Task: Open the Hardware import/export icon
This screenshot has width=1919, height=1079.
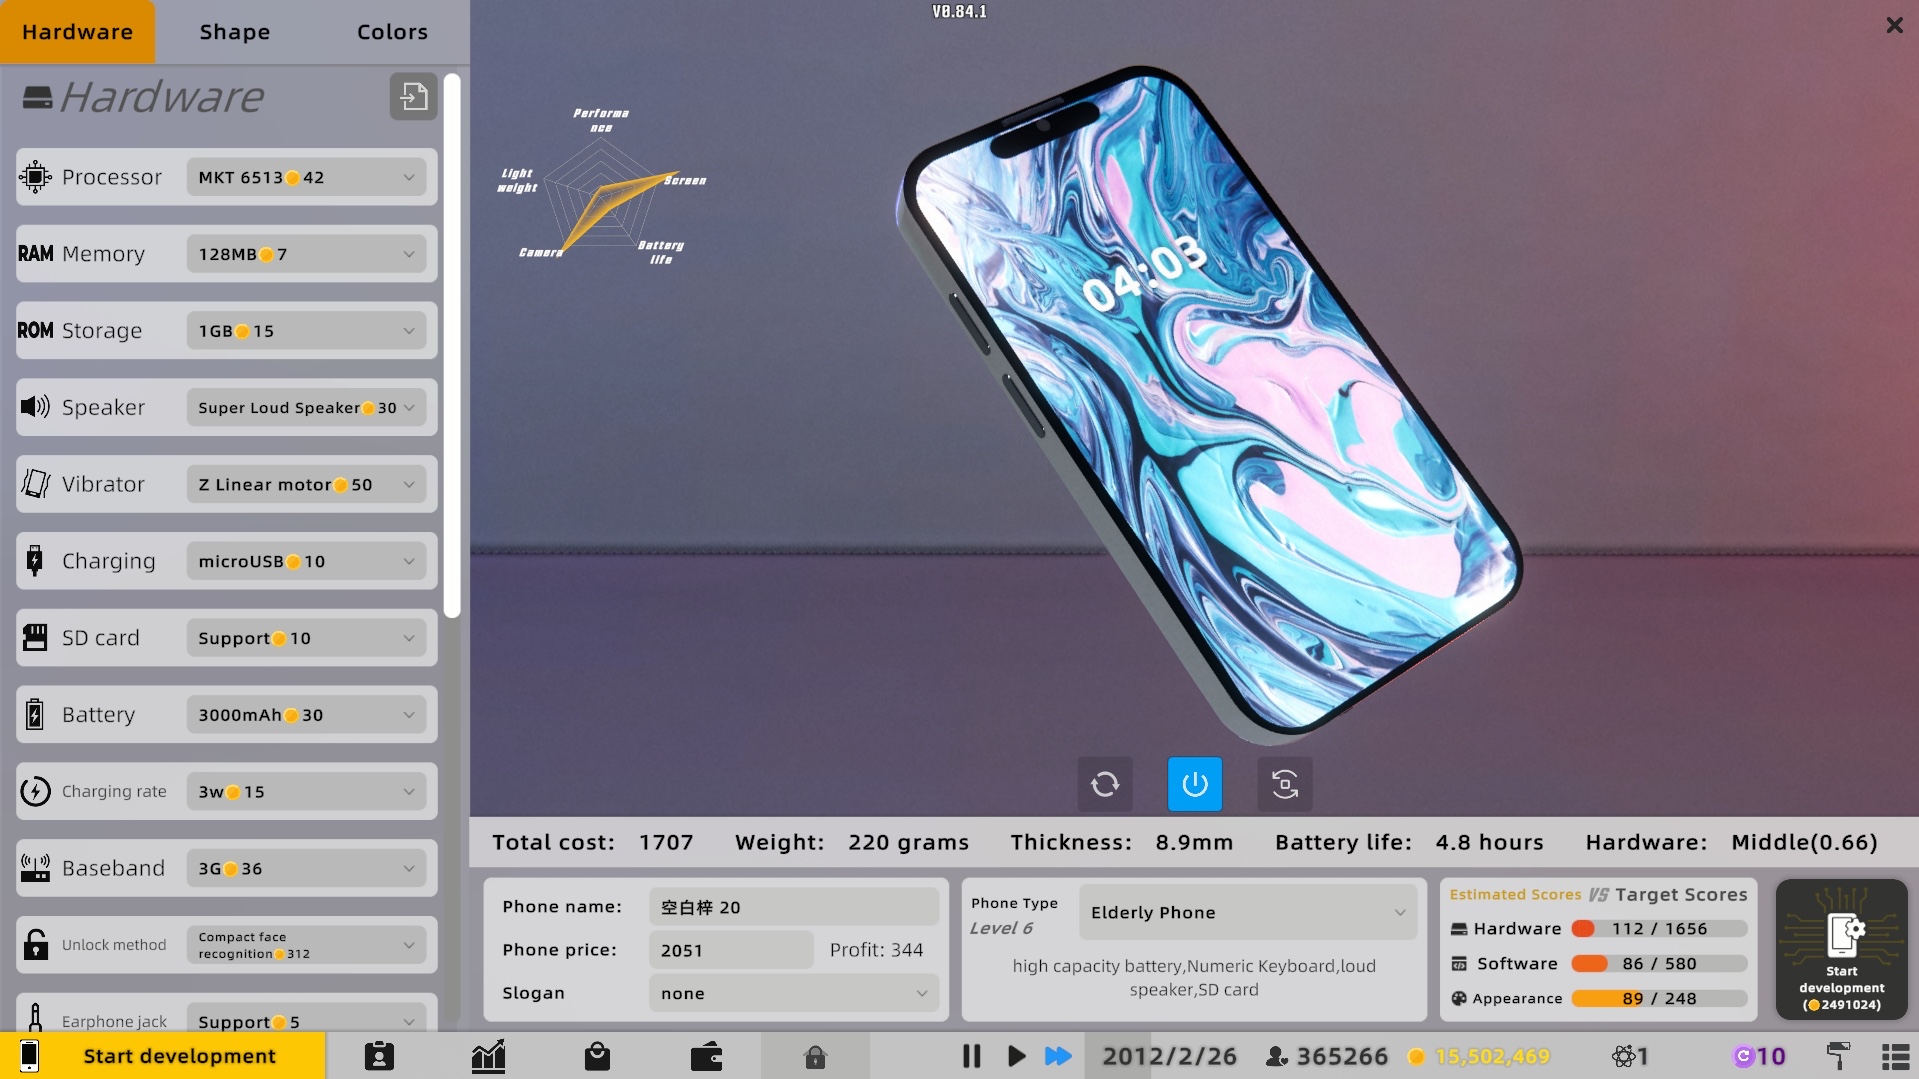Action: (413, 97)
